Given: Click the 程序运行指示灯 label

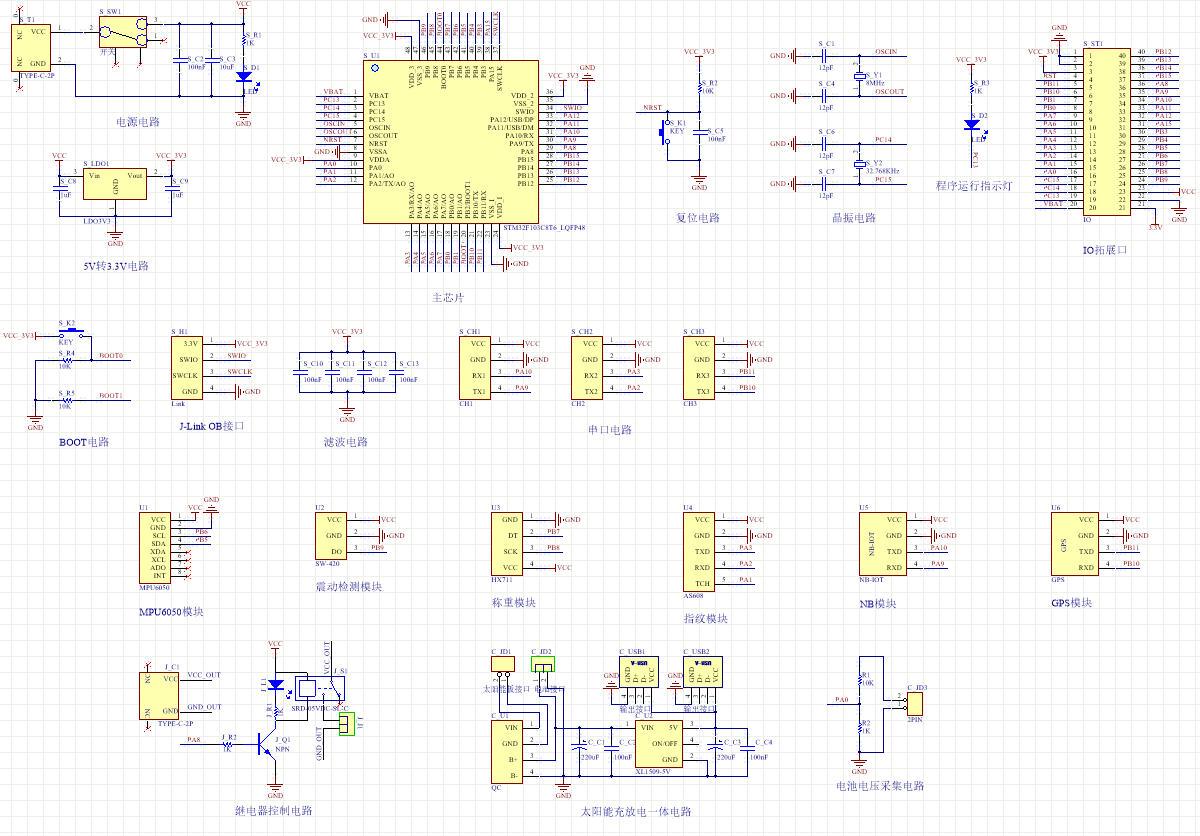Looking at the screenshot, I should click(974, 186).
